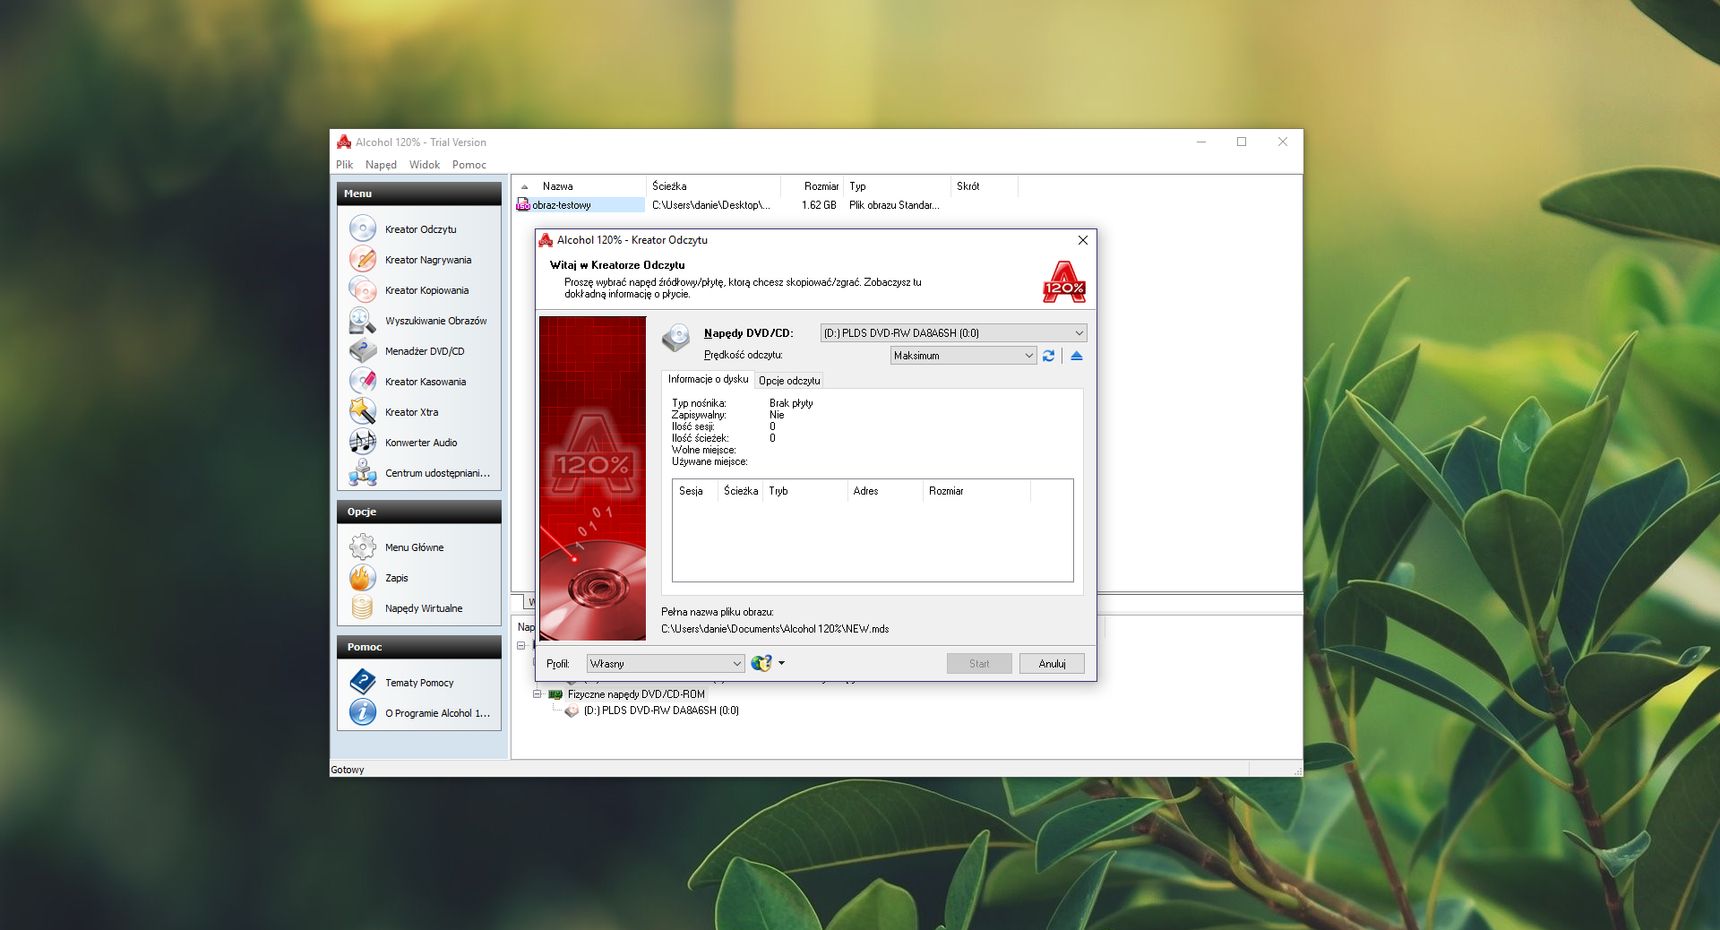The width and height of the screenshot is (1720, 930).
Task: Launch Kreator Nagrywania in the sidebar
Action: 427,260
